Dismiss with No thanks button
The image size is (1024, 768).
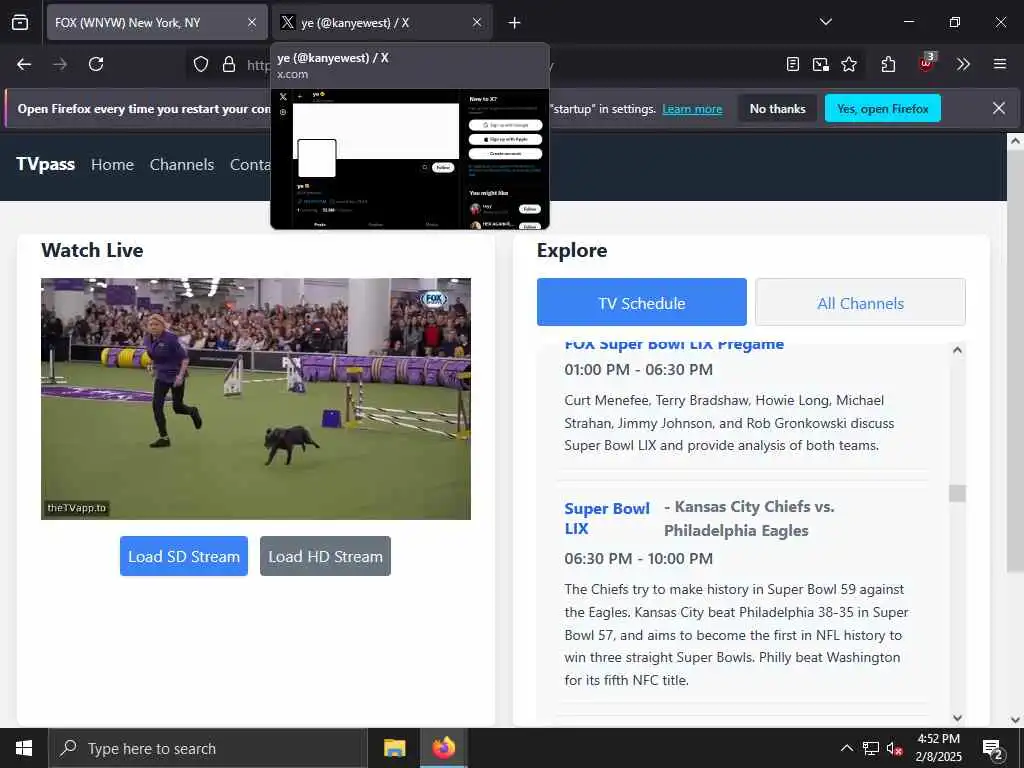point(777,109)
